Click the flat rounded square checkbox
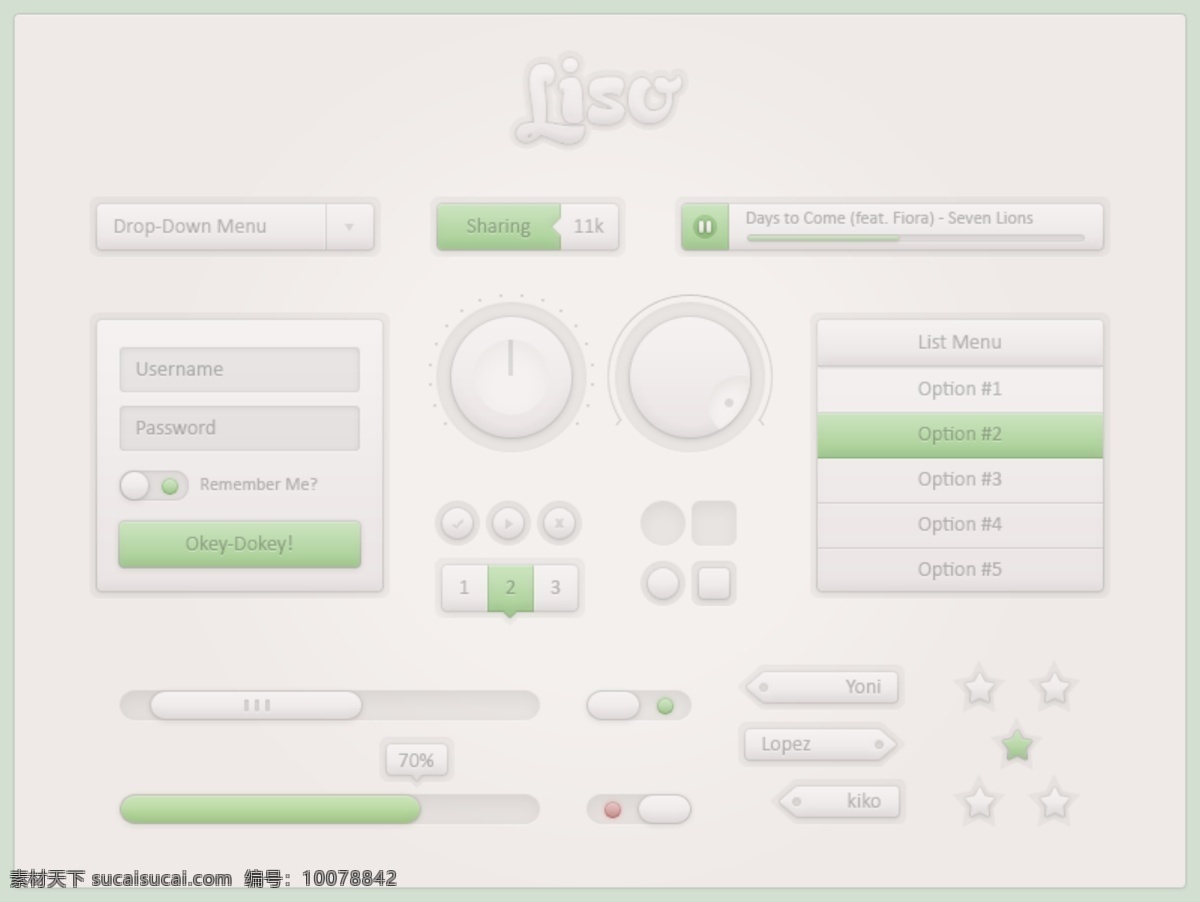 point(714,523)
